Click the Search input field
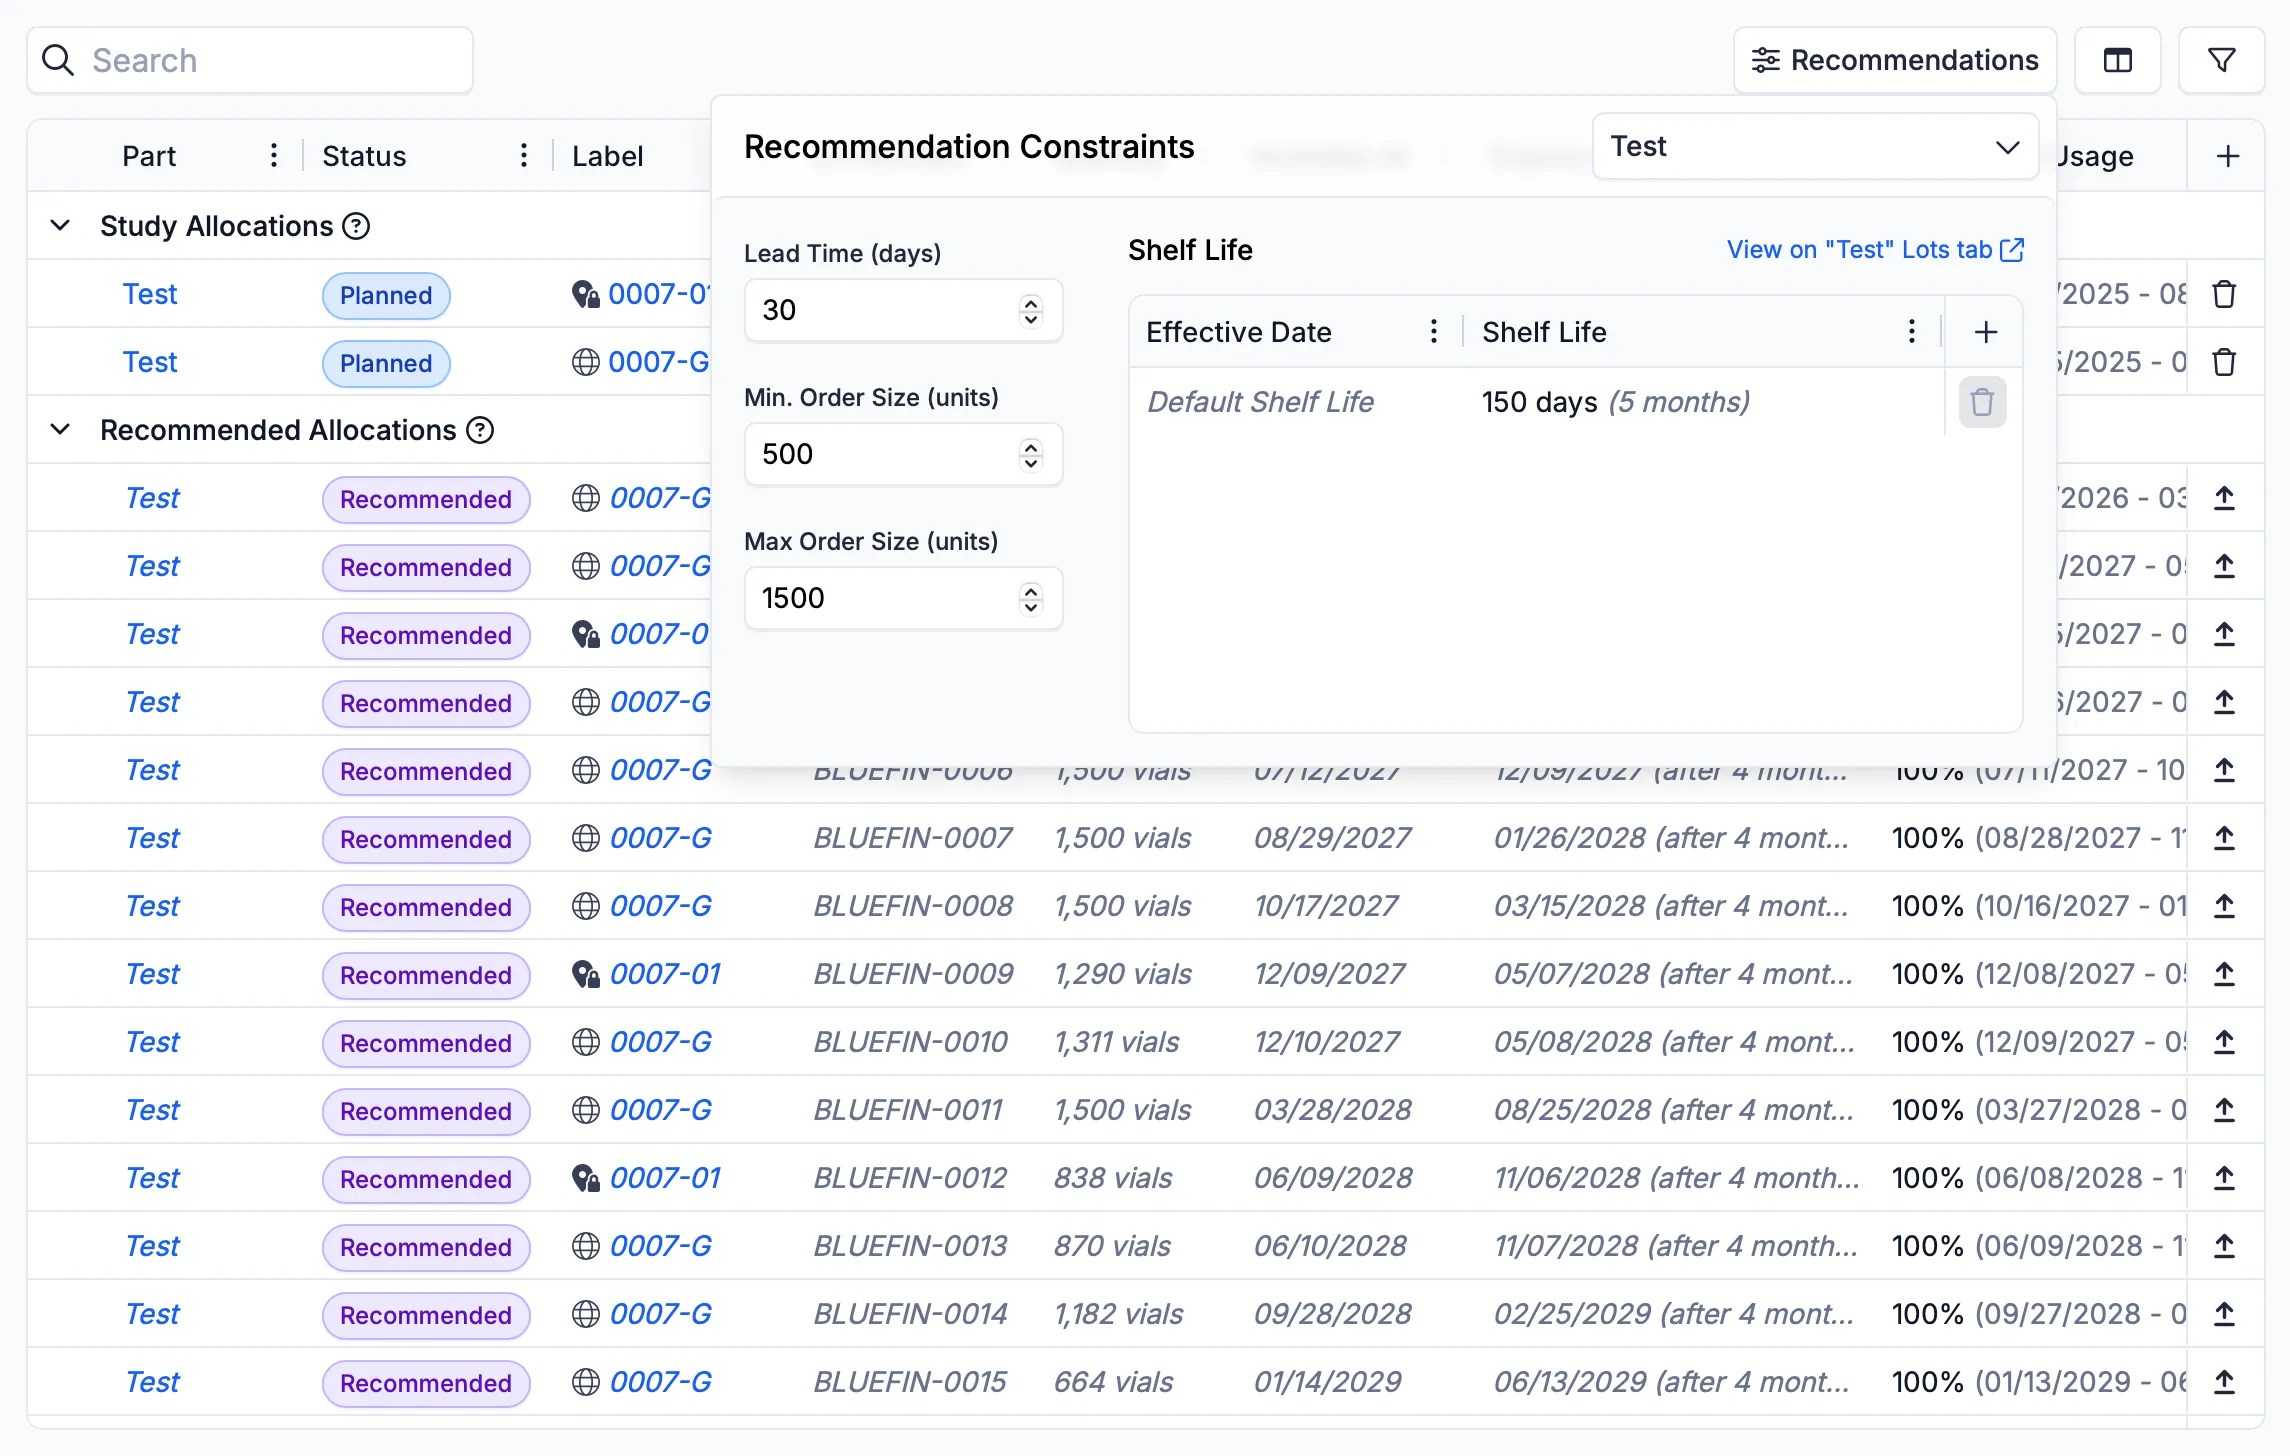The image size is (2290, 1456). coord(250,61)
